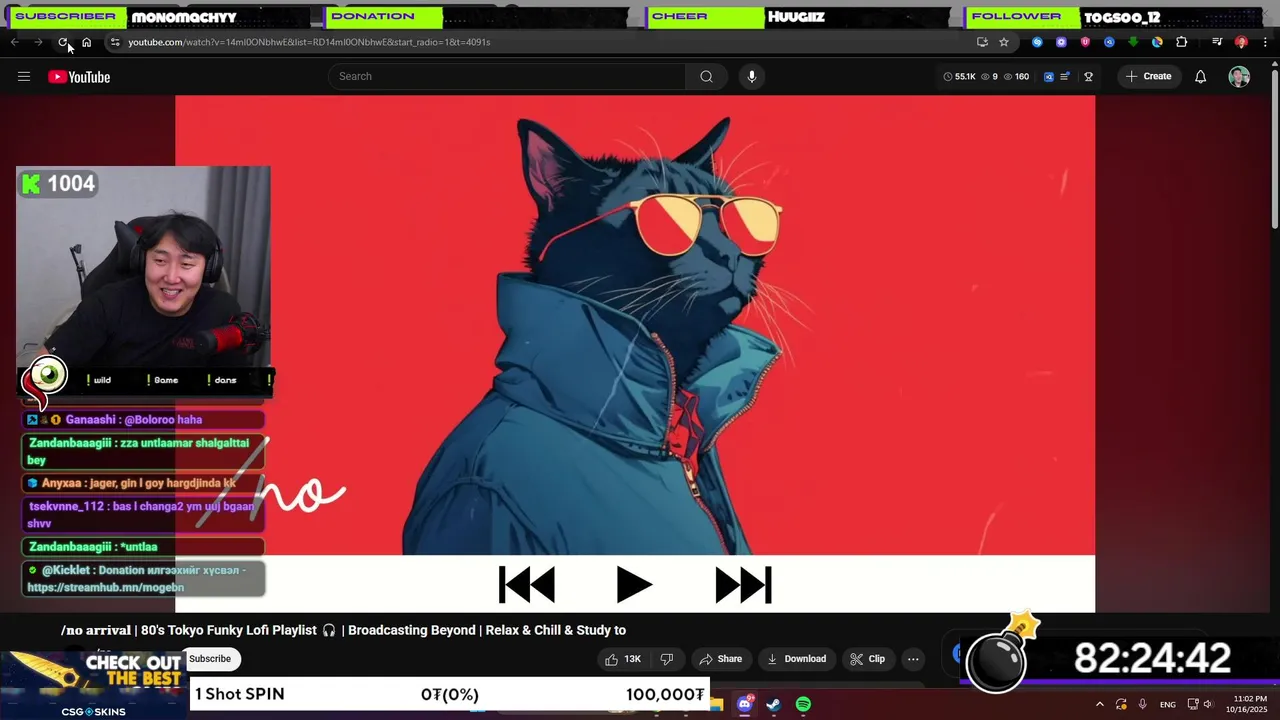Show hidden tray icons chevron
The height and width of the screenshot is (720, 1280).
tap(1099, 705)
